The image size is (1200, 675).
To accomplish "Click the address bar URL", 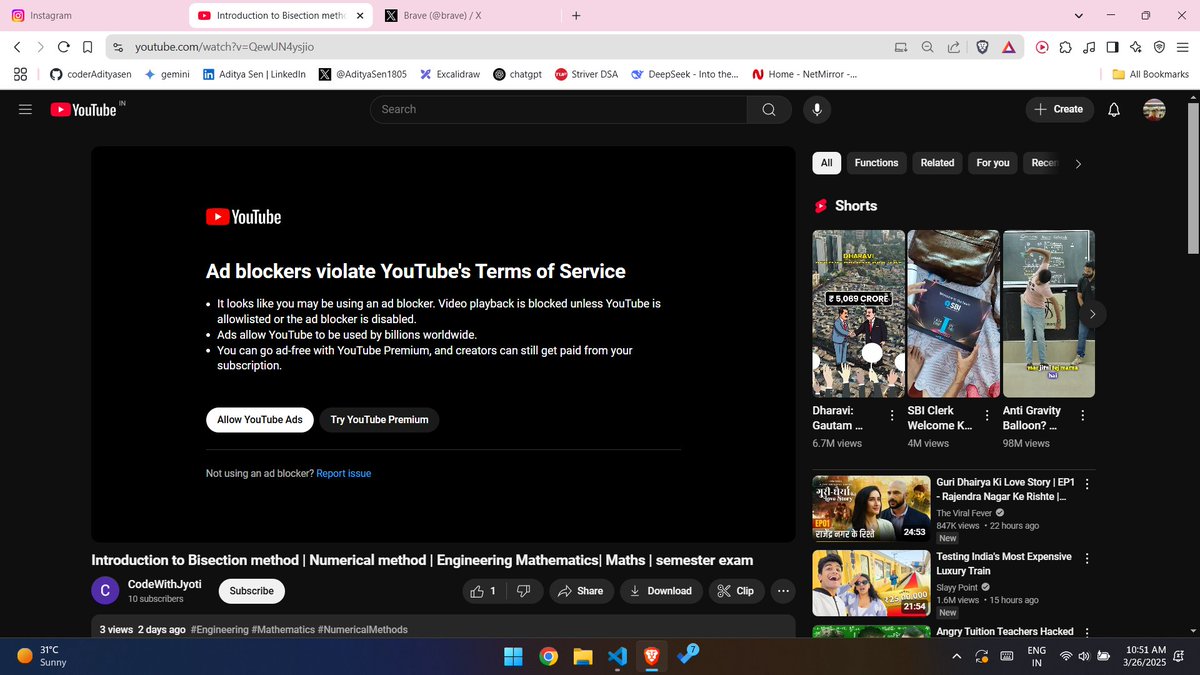I will [225, 47].
